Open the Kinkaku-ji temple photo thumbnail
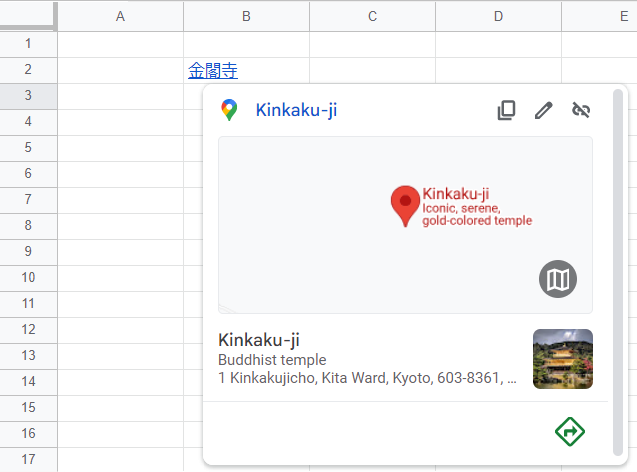The width and height of the screenshot is (637, 472). click(563, 359)
